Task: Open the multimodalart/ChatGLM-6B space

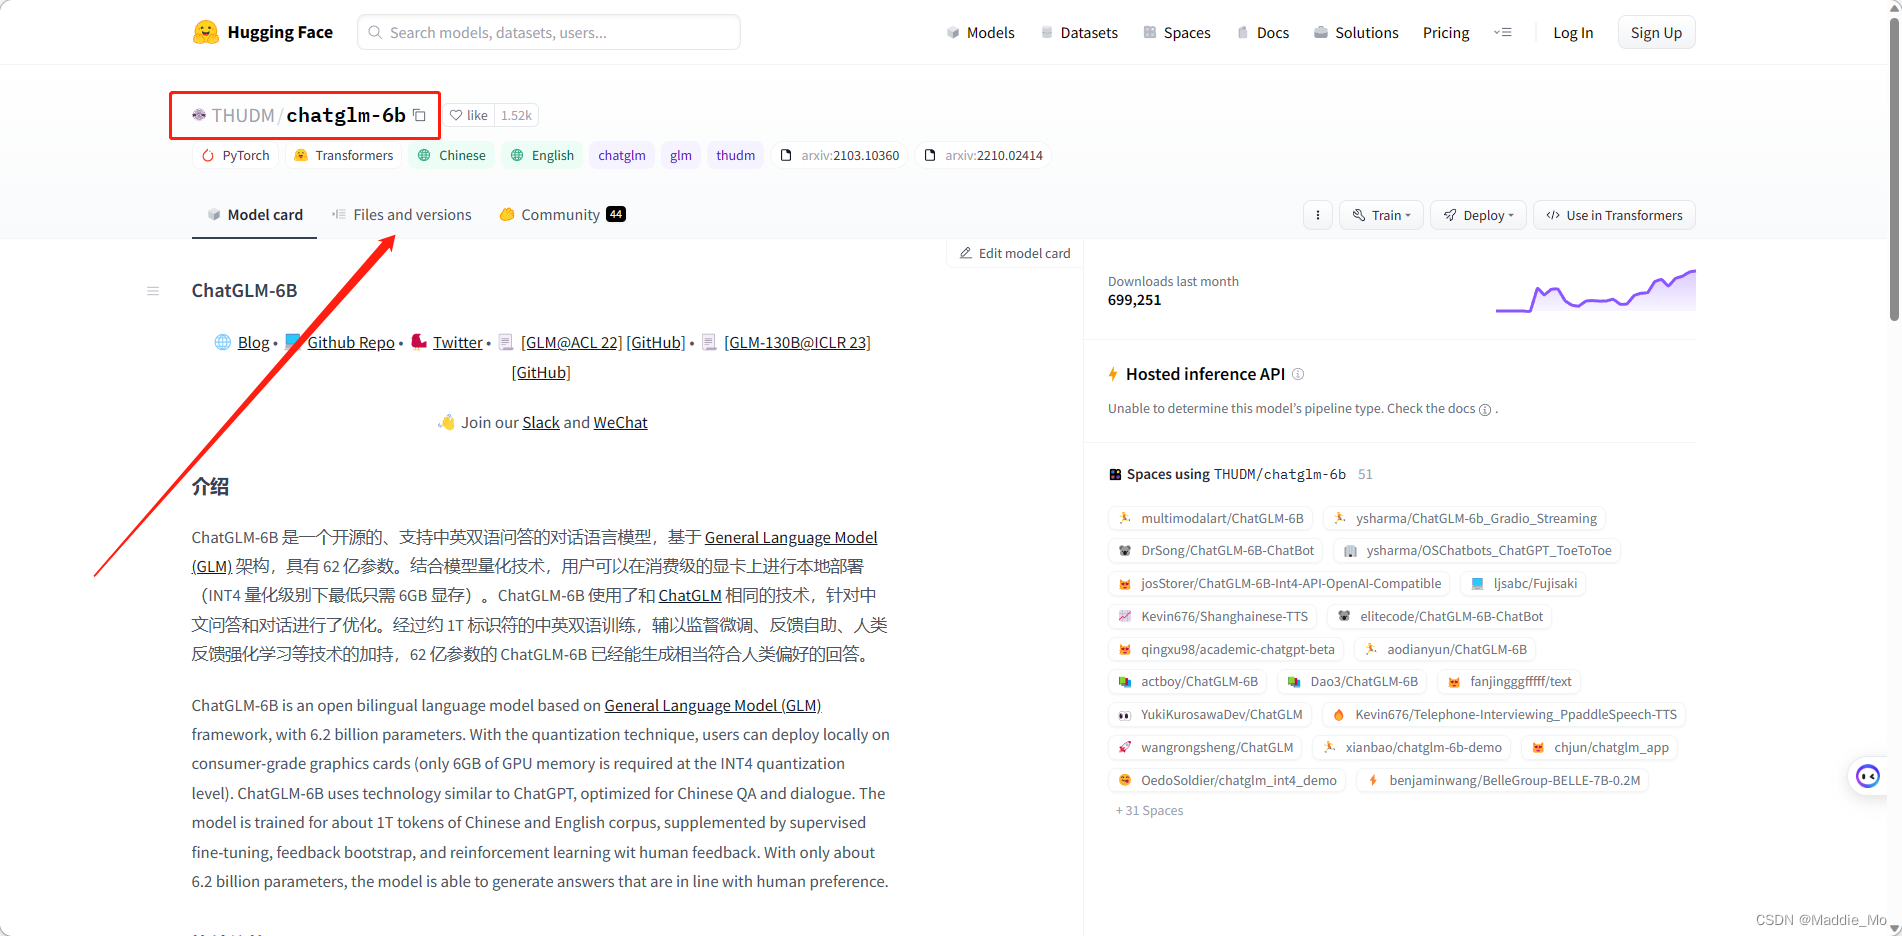Action: [1211, 518]
